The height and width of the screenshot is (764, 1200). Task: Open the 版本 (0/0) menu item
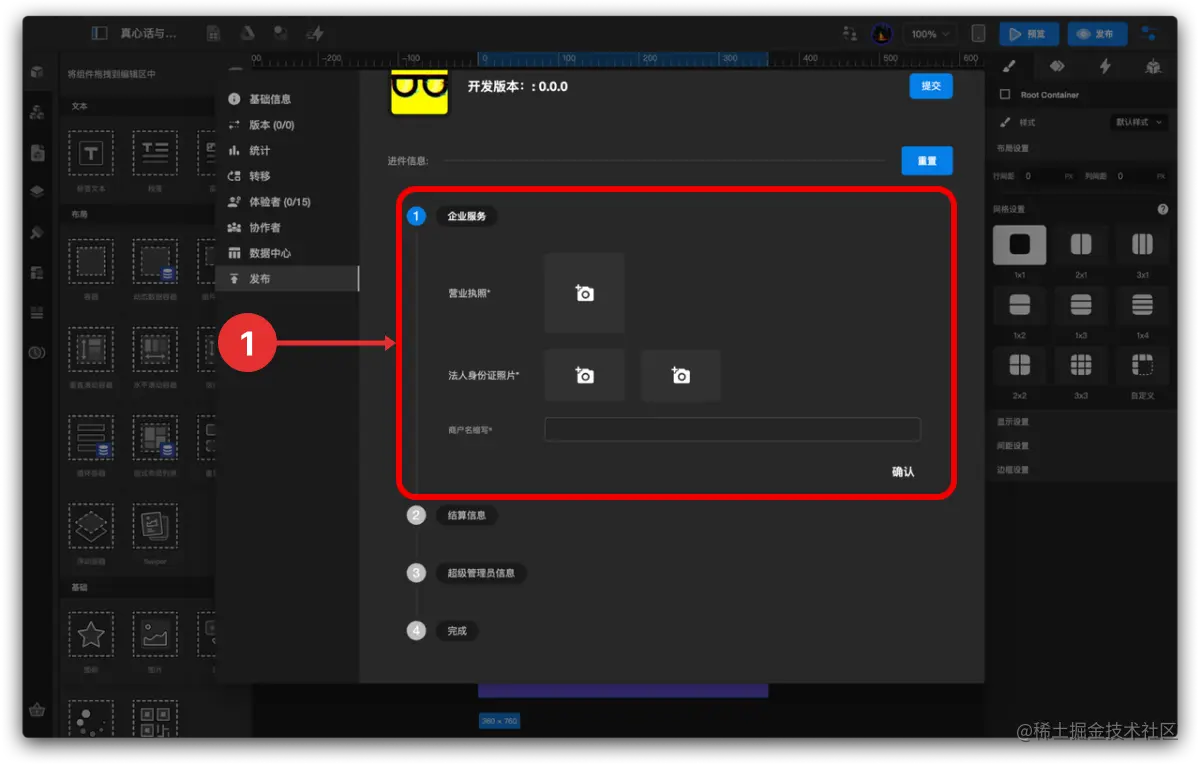click(x=287, y=125)
